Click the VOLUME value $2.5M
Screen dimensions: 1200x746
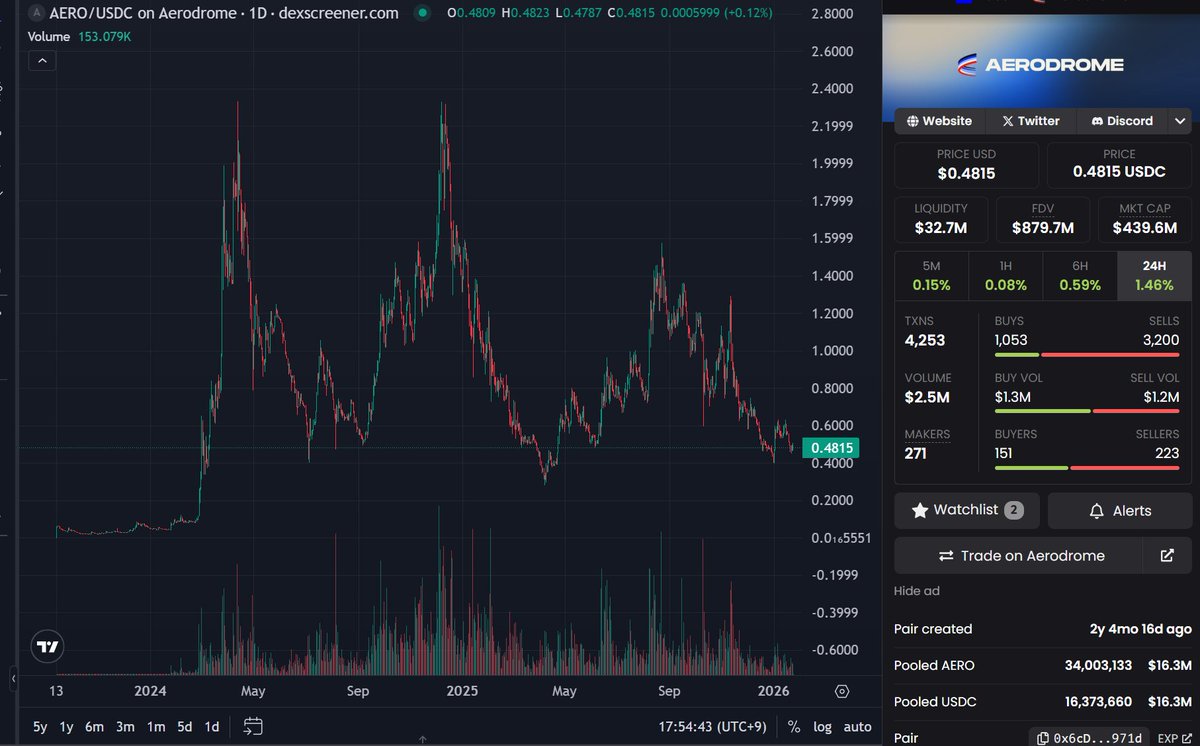[x=927, y=397]
